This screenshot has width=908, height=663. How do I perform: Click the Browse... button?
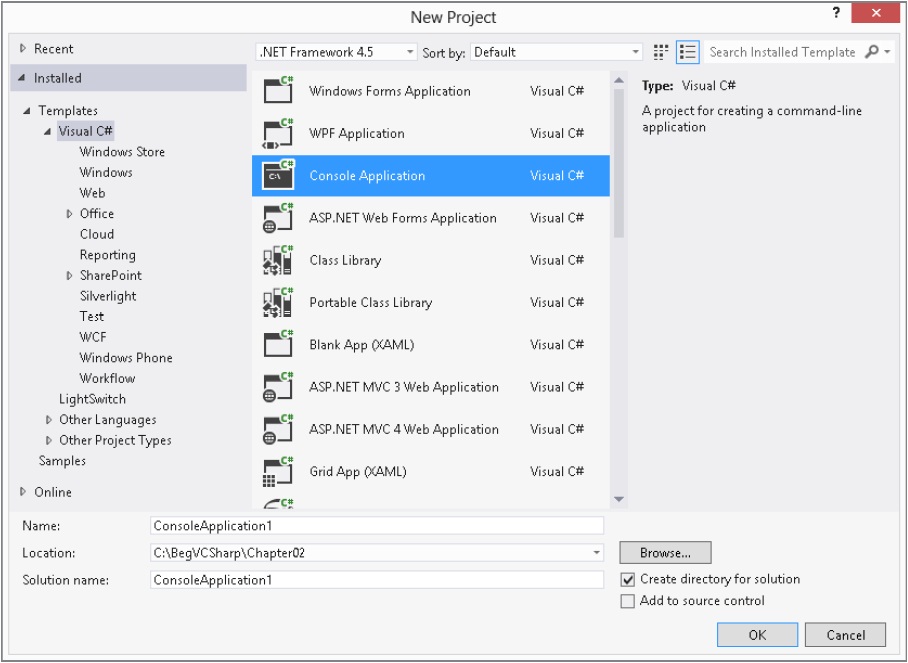pos(665,553)
